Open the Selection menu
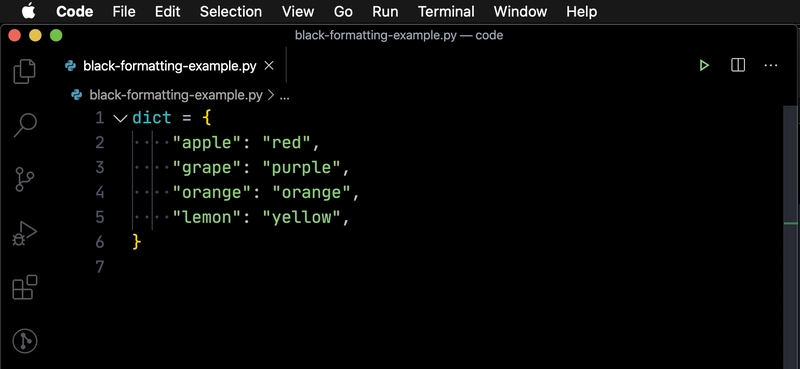 [231, 11]
